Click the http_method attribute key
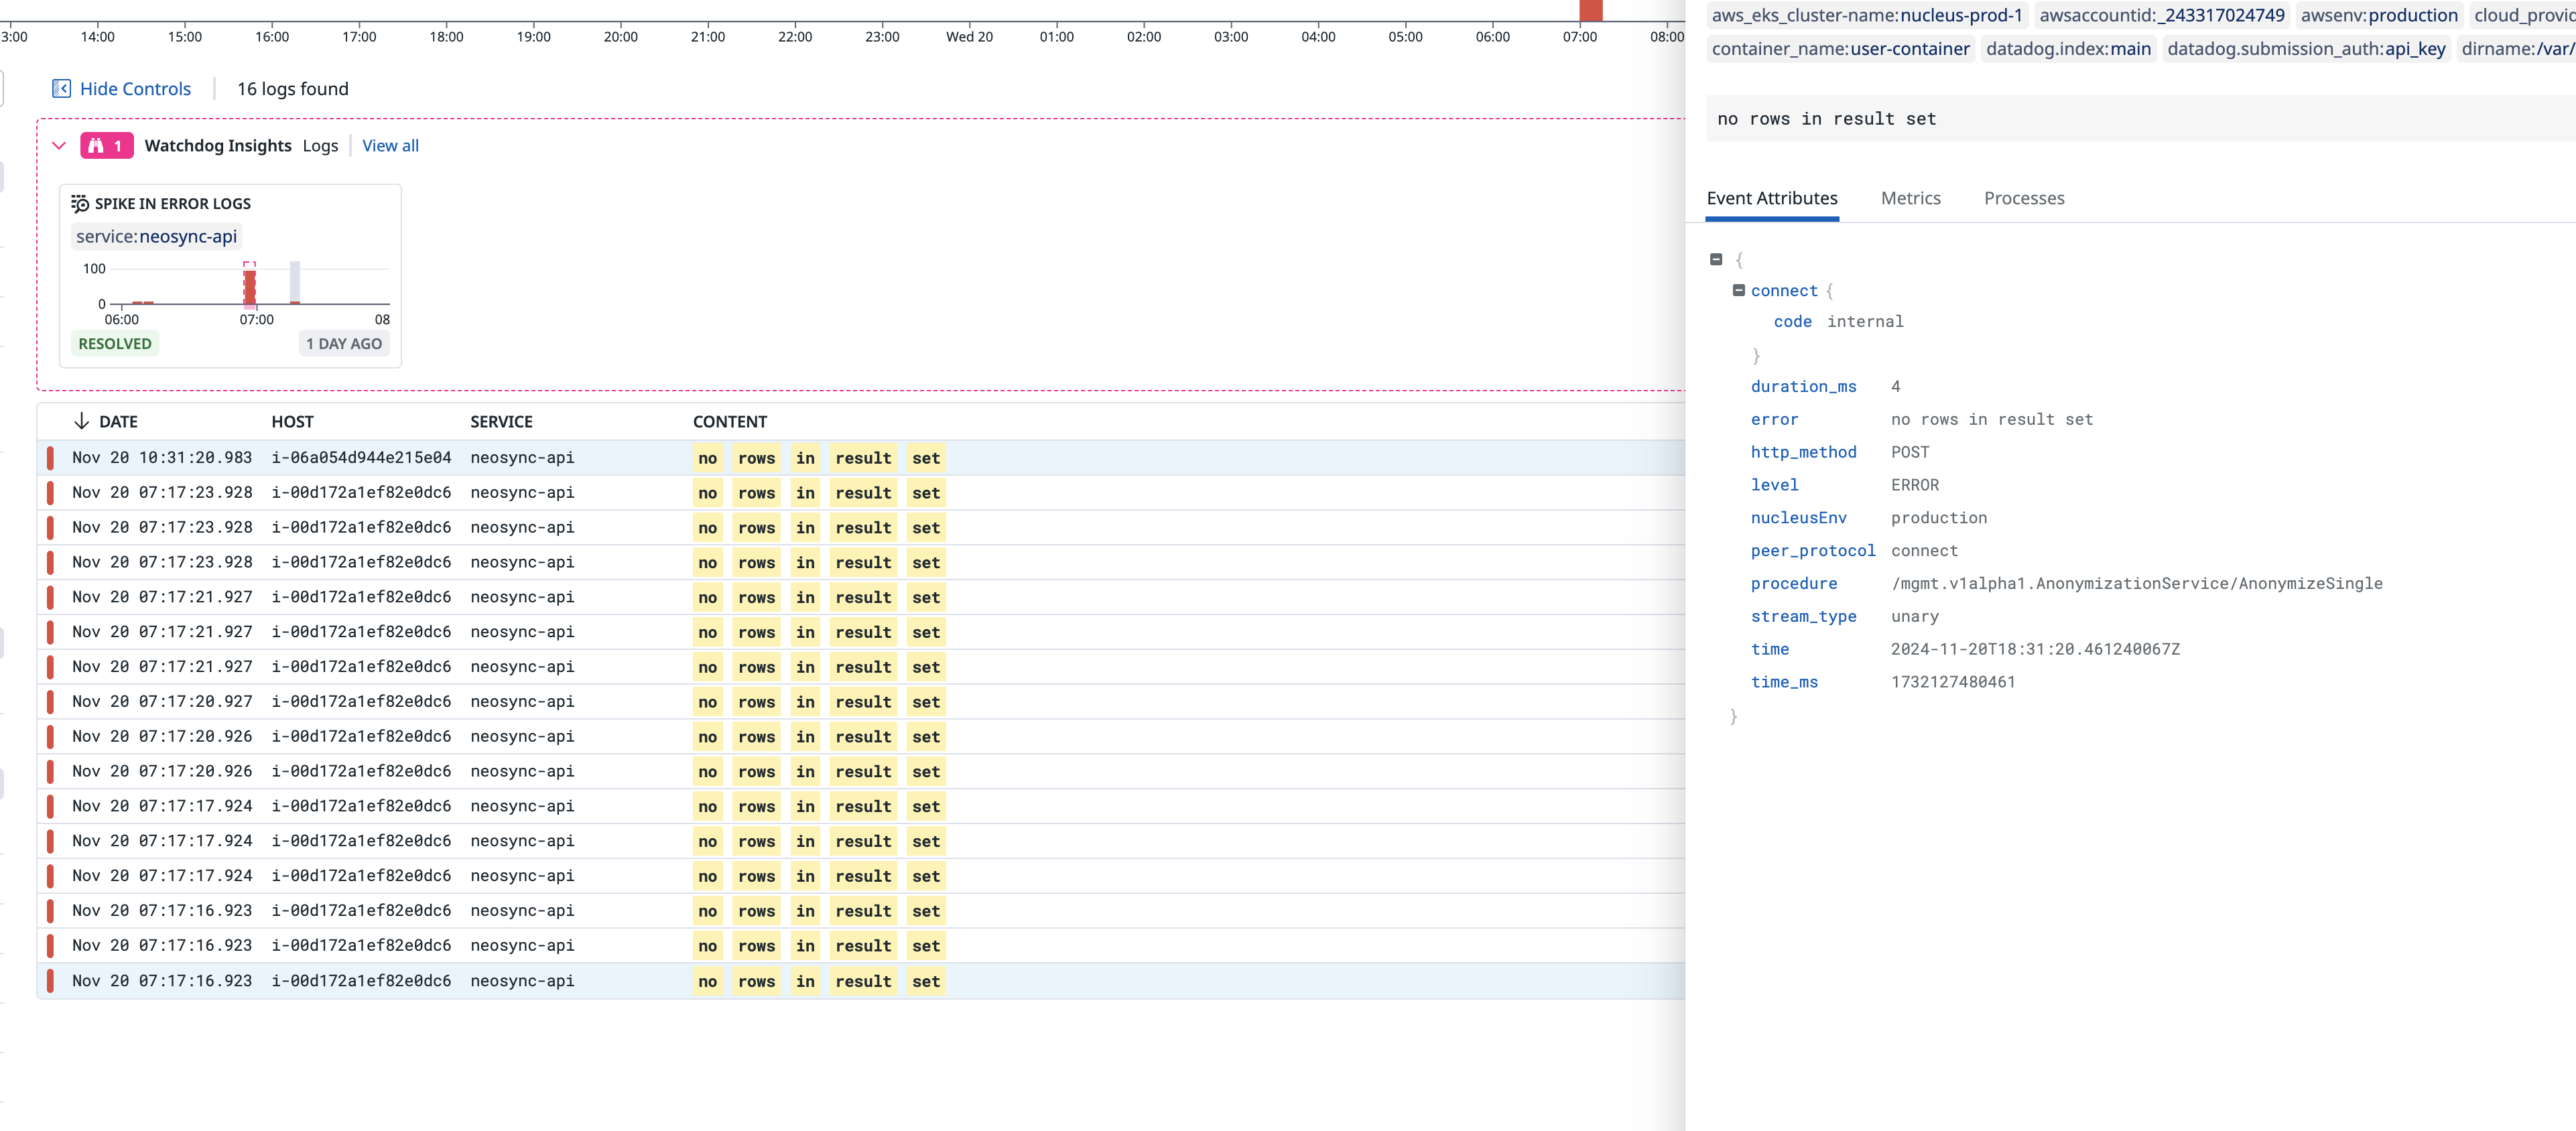The width and height of the screenshot is (2576, 1131). (x=1803, y=453)
